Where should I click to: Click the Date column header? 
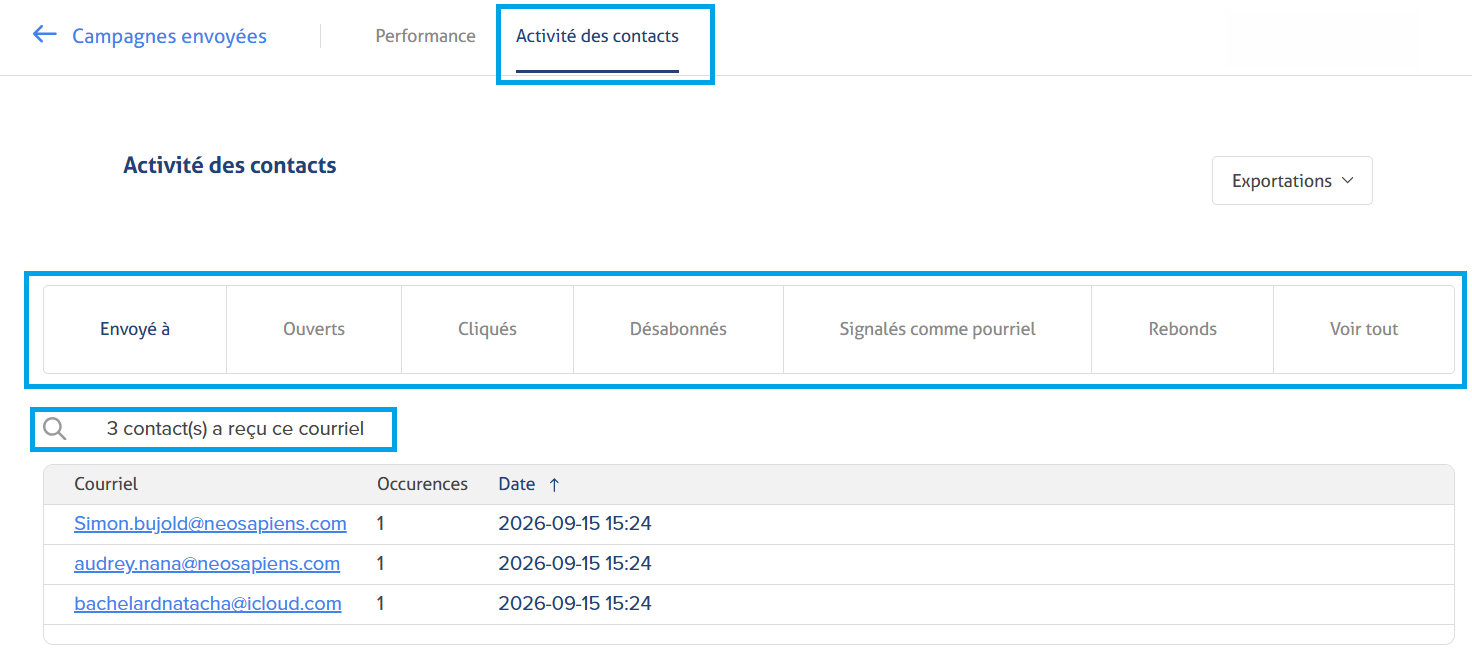pos(517,484)
